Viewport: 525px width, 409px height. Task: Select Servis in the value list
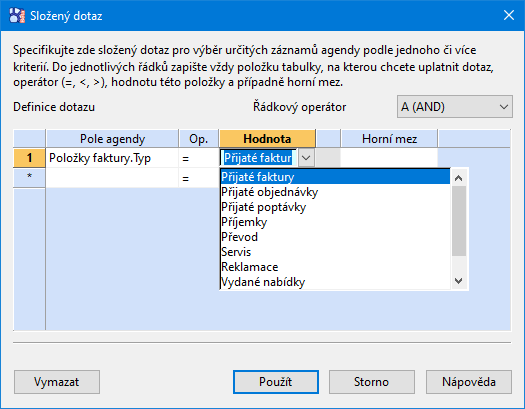(335, 252)
